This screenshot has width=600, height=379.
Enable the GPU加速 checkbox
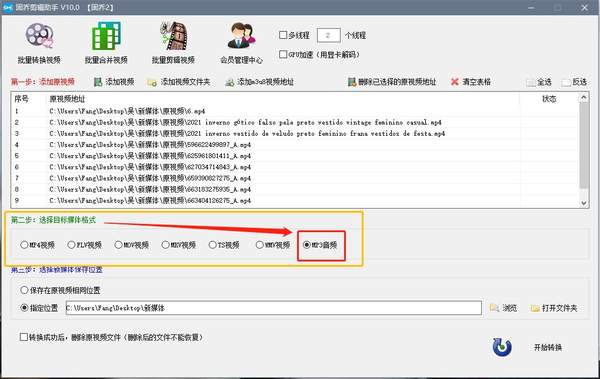283,54
